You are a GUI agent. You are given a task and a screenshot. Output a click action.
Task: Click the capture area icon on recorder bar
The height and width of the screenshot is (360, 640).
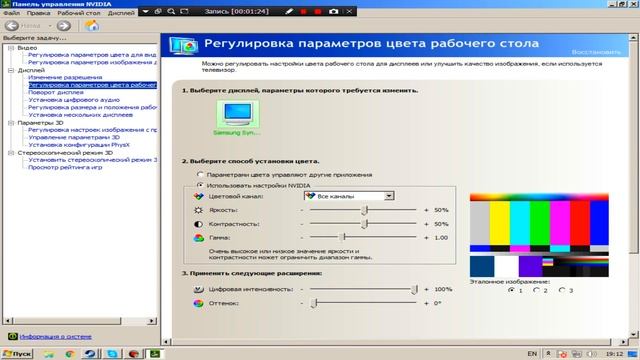point(184,11)
